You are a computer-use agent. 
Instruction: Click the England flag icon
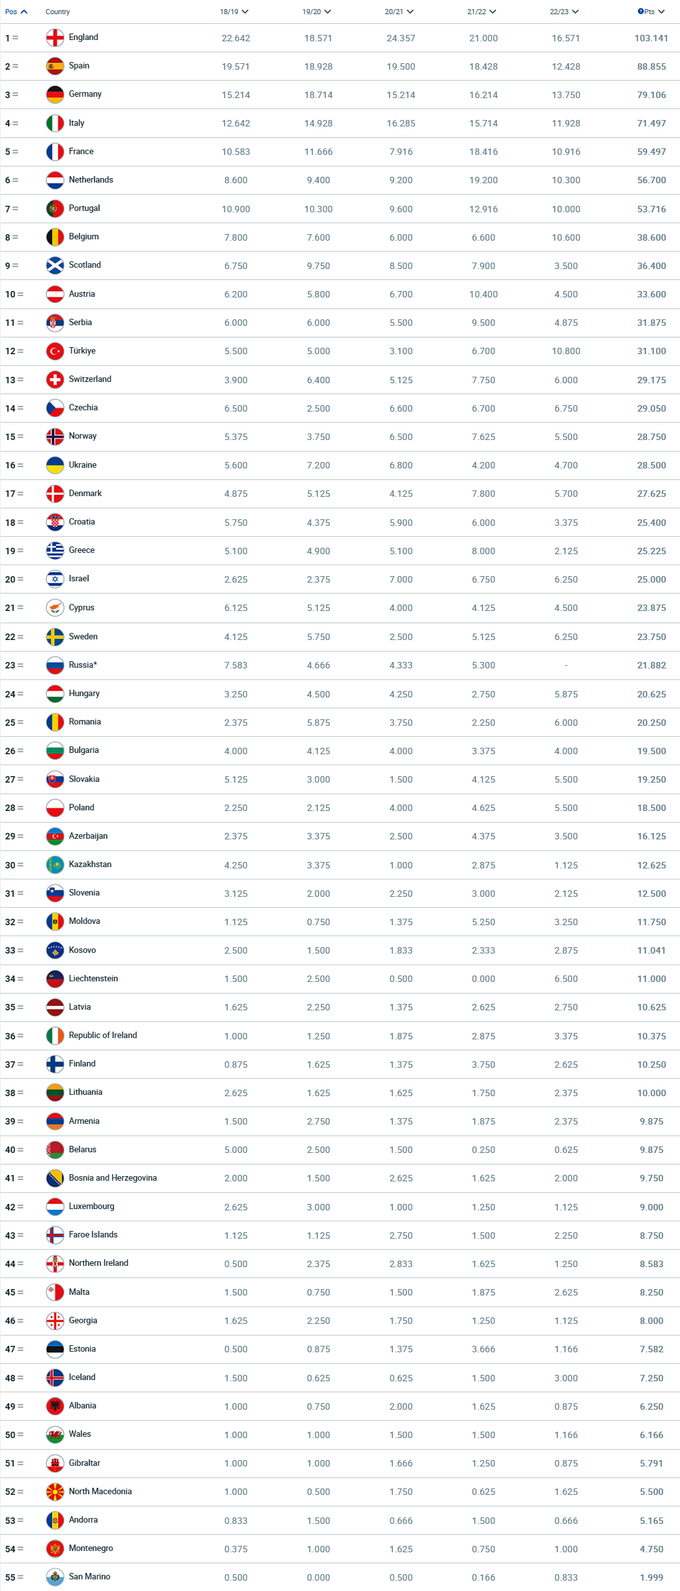click(x=55, y=38)
